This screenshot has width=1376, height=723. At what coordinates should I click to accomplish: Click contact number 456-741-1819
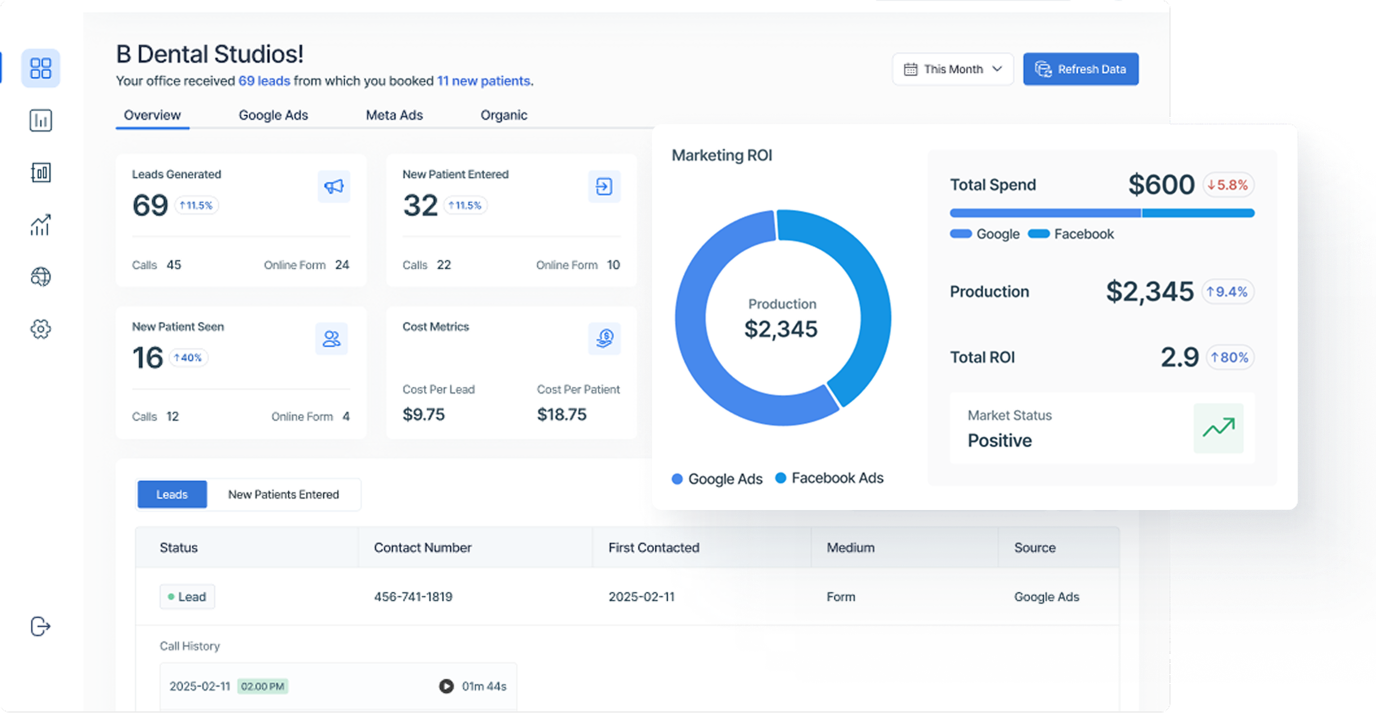click(x=413, y=597)
